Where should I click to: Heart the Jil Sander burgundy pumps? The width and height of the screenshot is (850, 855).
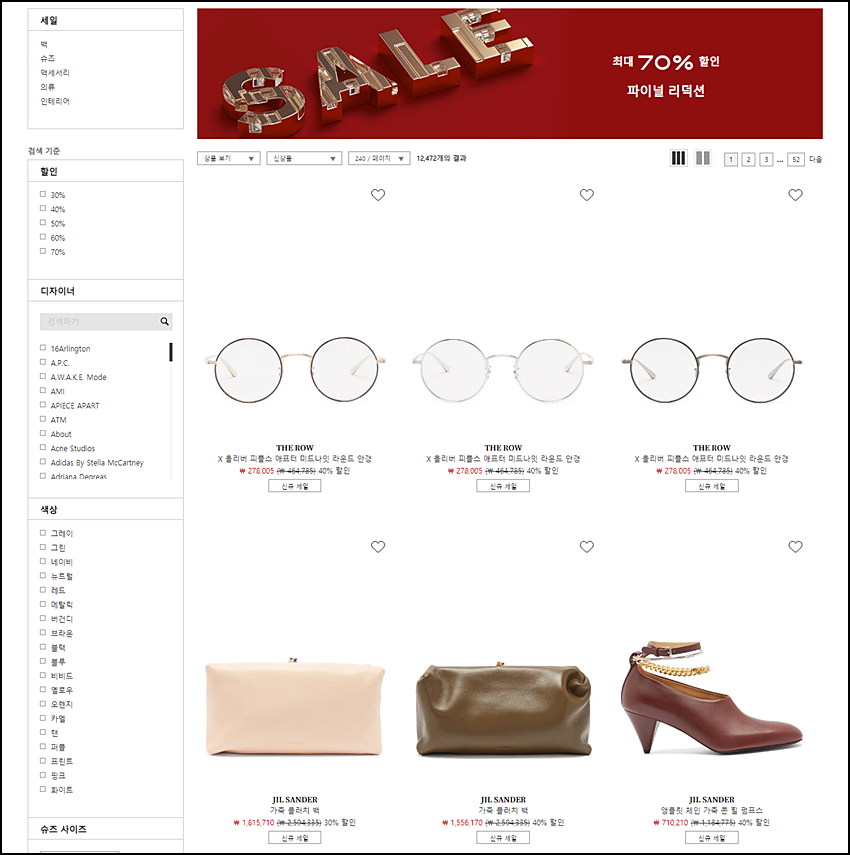coord(795,546)
